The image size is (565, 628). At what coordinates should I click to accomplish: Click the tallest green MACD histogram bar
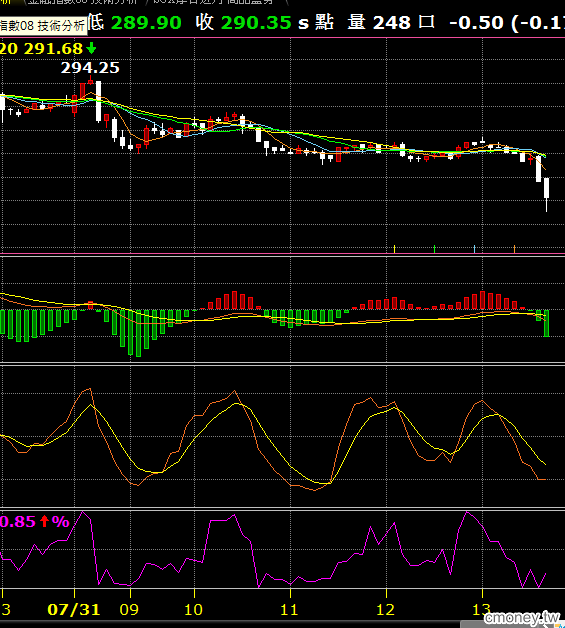[139, 333]
